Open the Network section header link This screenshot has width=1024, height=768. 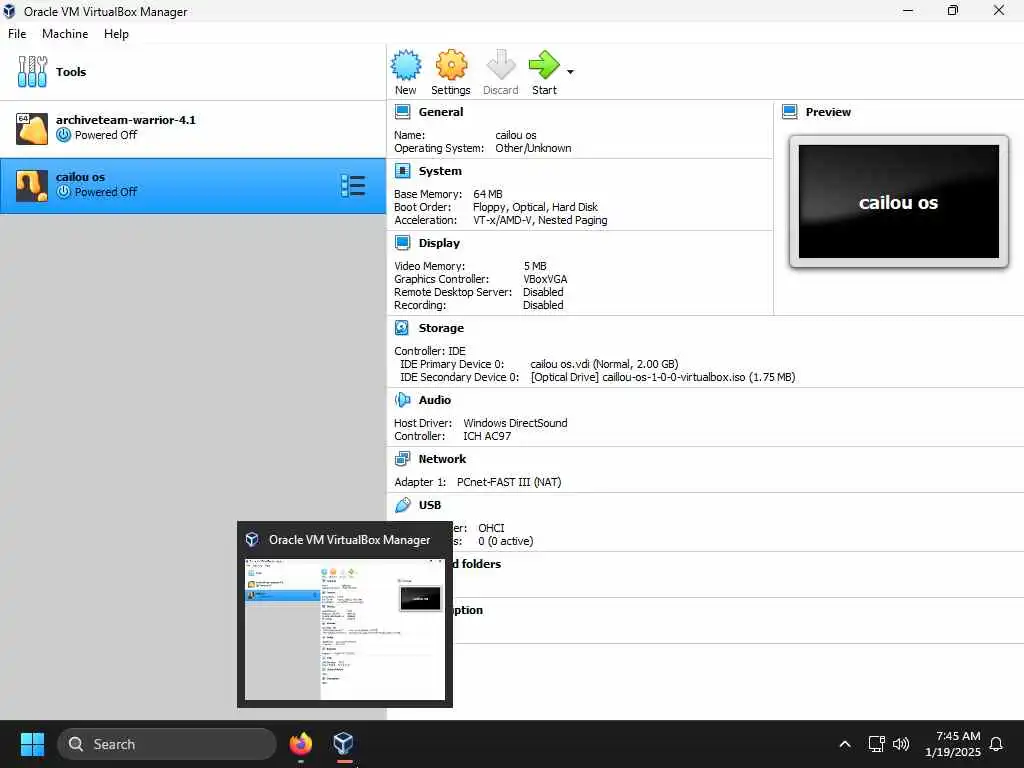point(442,459)
